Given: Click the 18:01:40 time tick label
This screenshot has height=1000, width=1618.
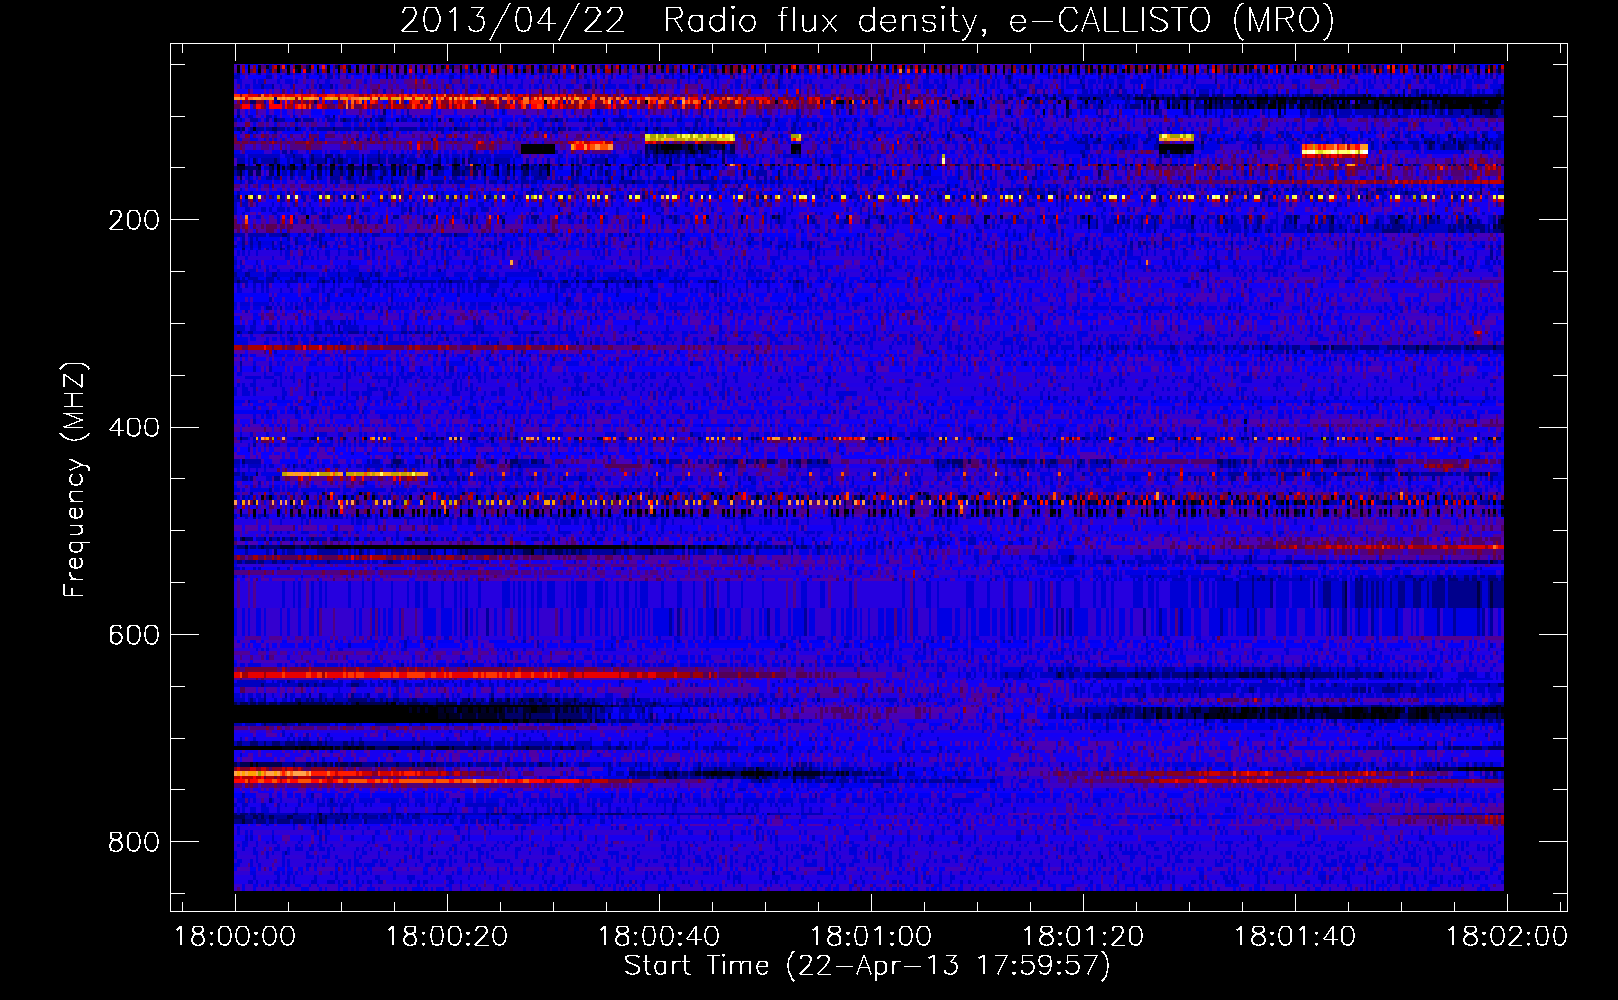Looking at the screenshot, I should (1295, 937).
